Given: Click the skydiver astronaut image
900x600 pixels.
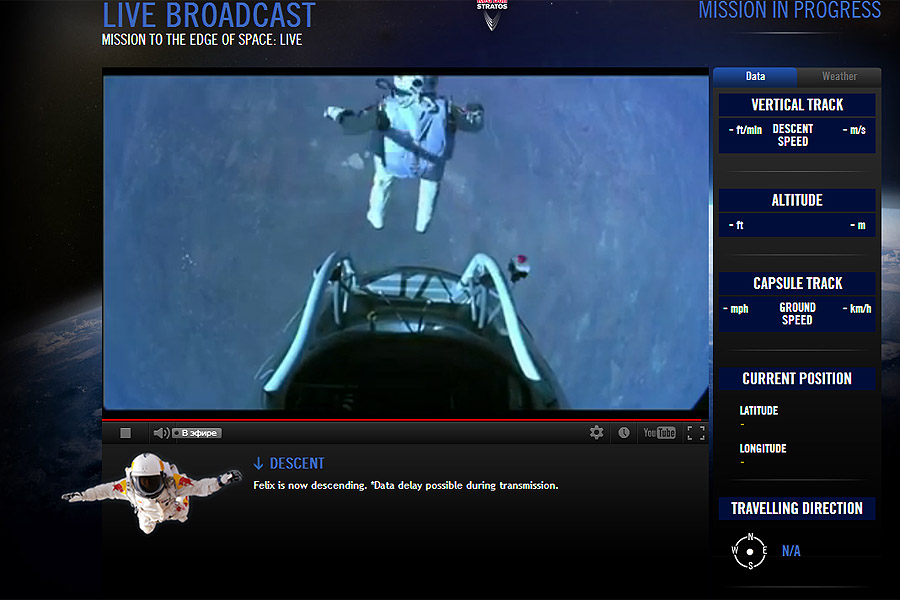Looking at the screenshot, I should (151, 493).
